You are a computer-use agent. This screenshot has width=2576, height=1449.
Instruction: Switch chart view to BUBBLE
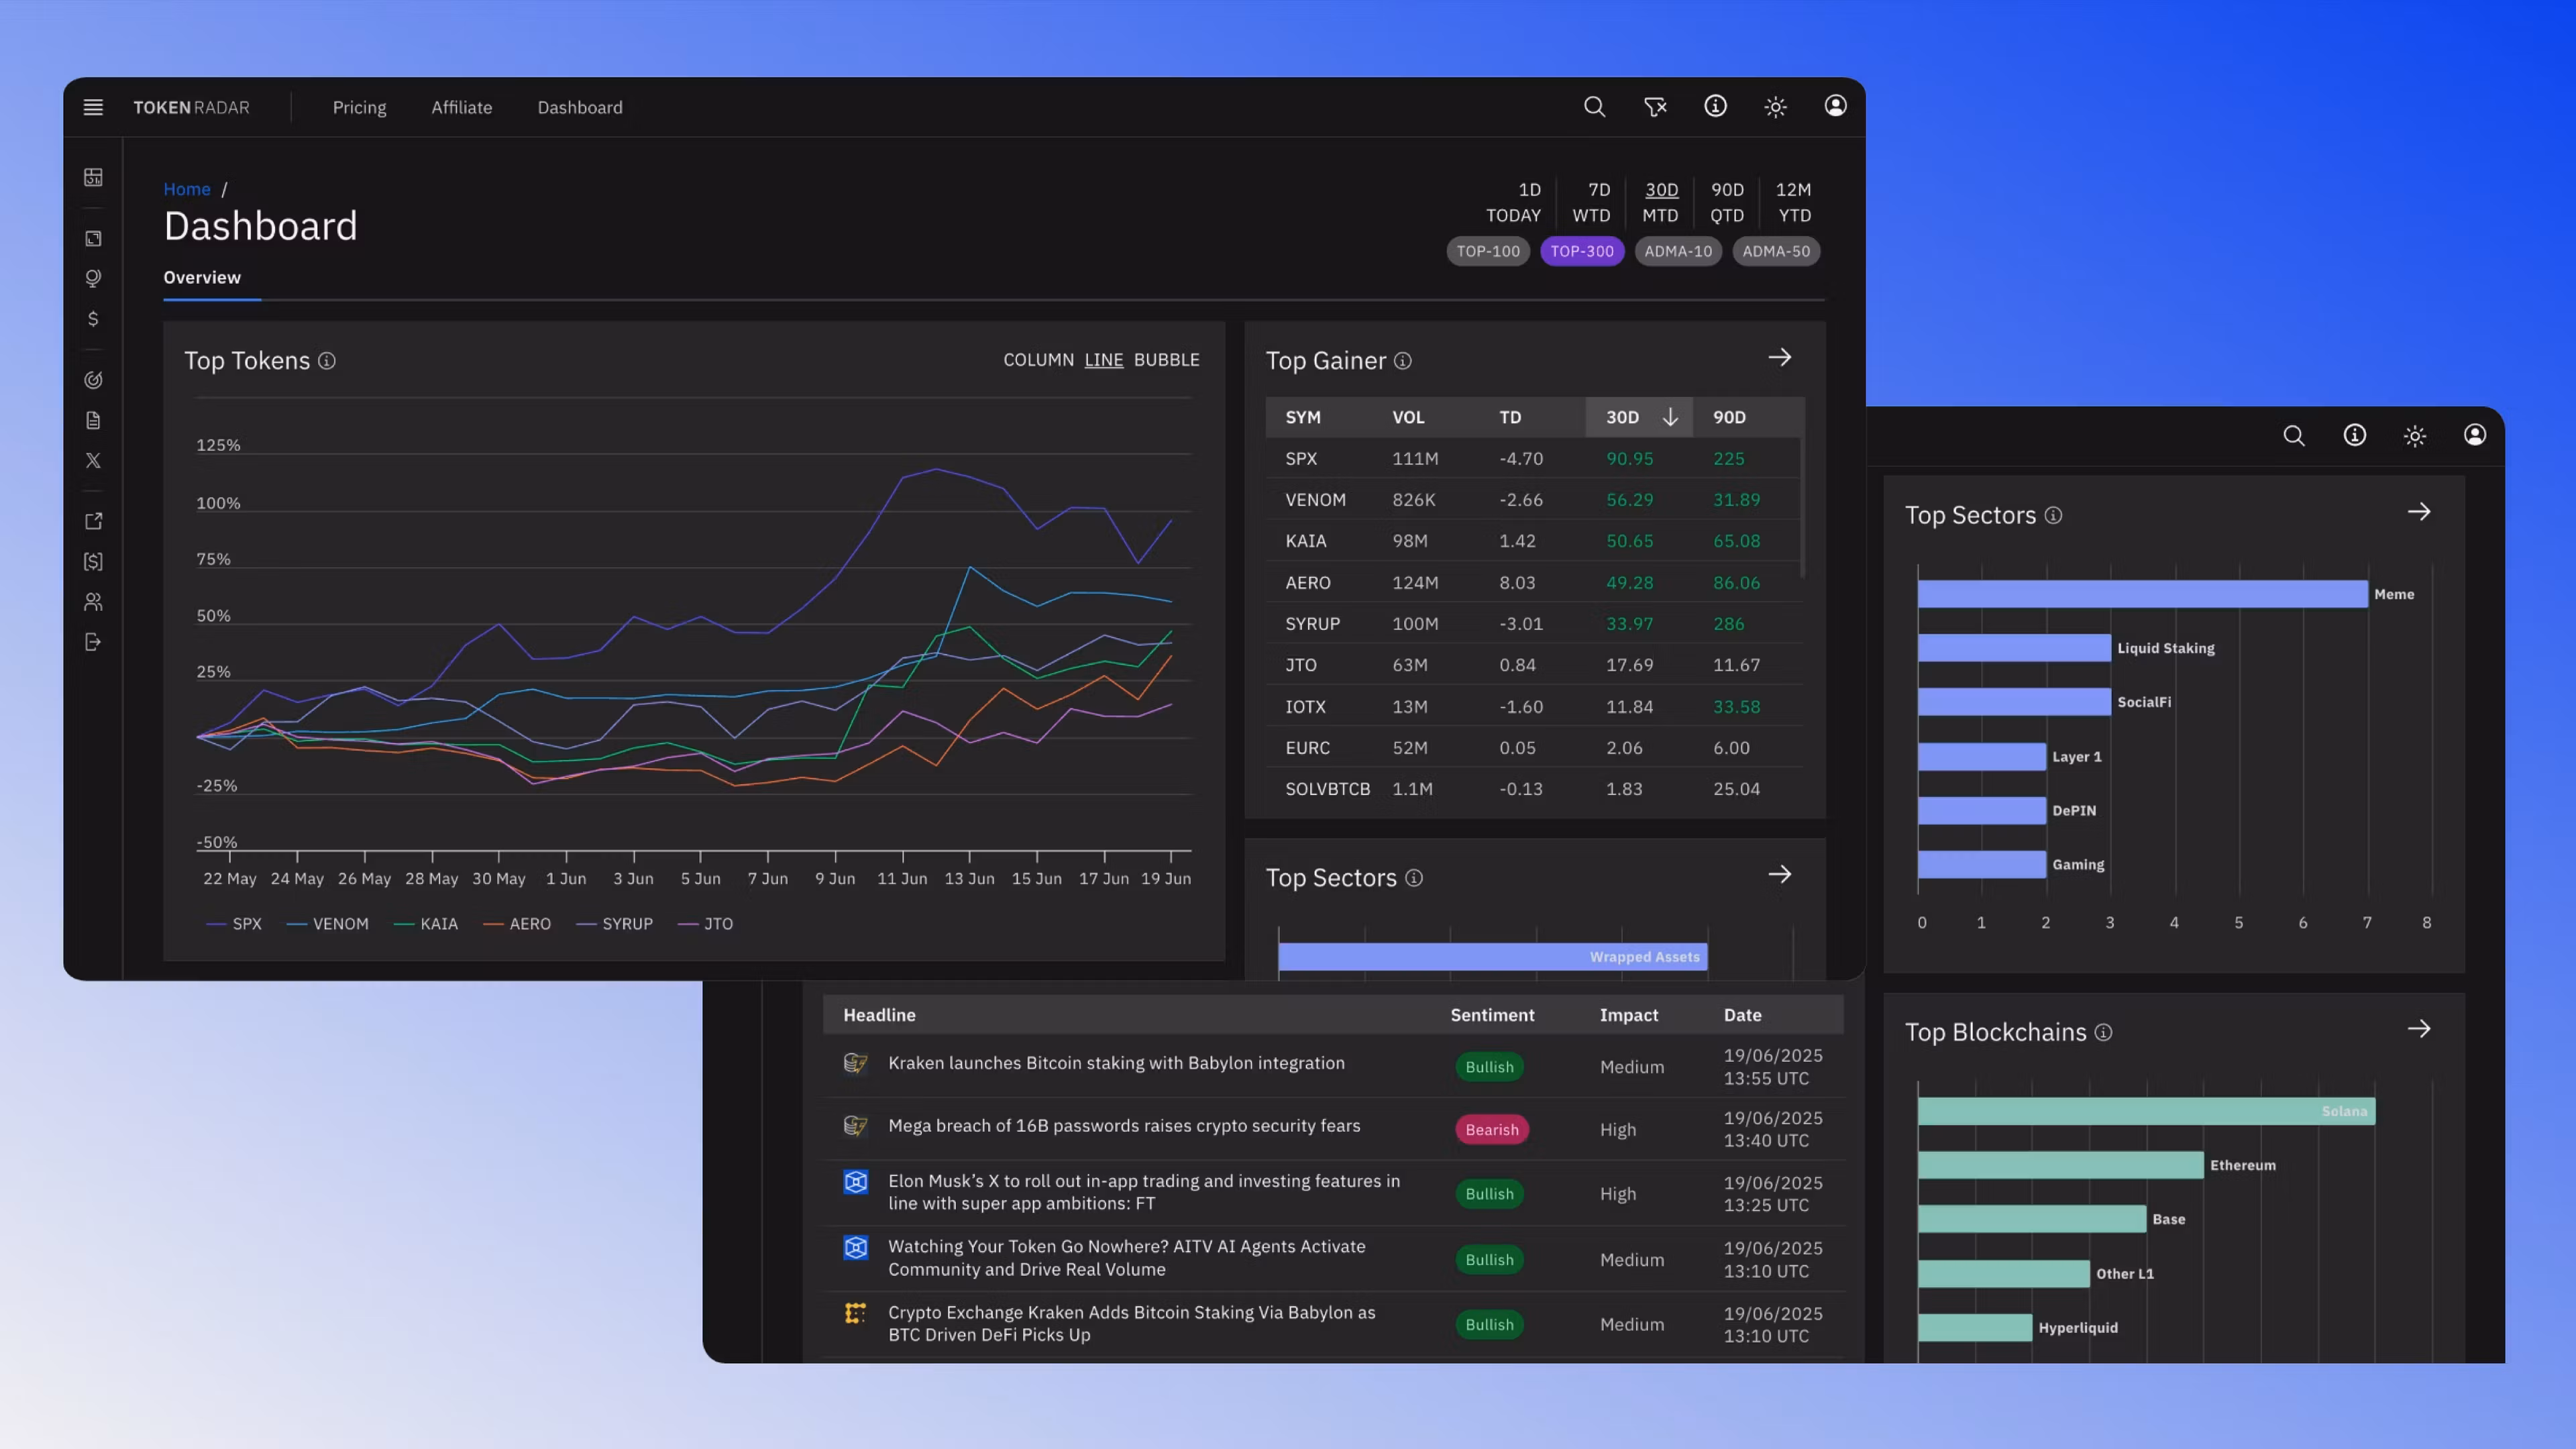1166,360
